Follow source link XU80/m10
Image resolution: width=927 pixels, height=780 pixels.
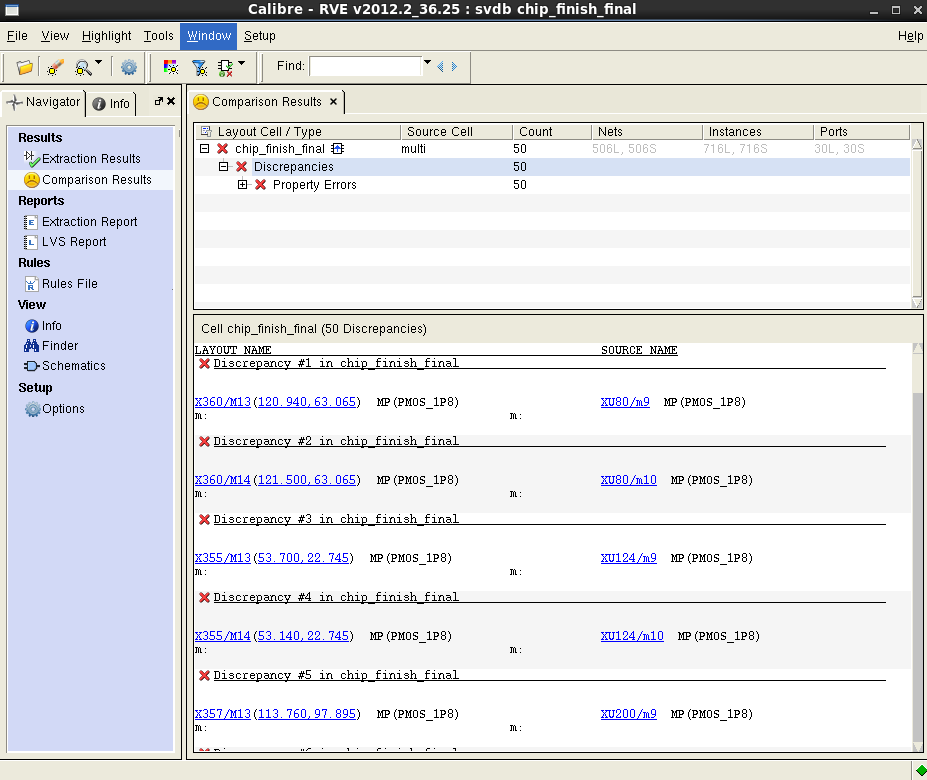click(x=628, y=480)
